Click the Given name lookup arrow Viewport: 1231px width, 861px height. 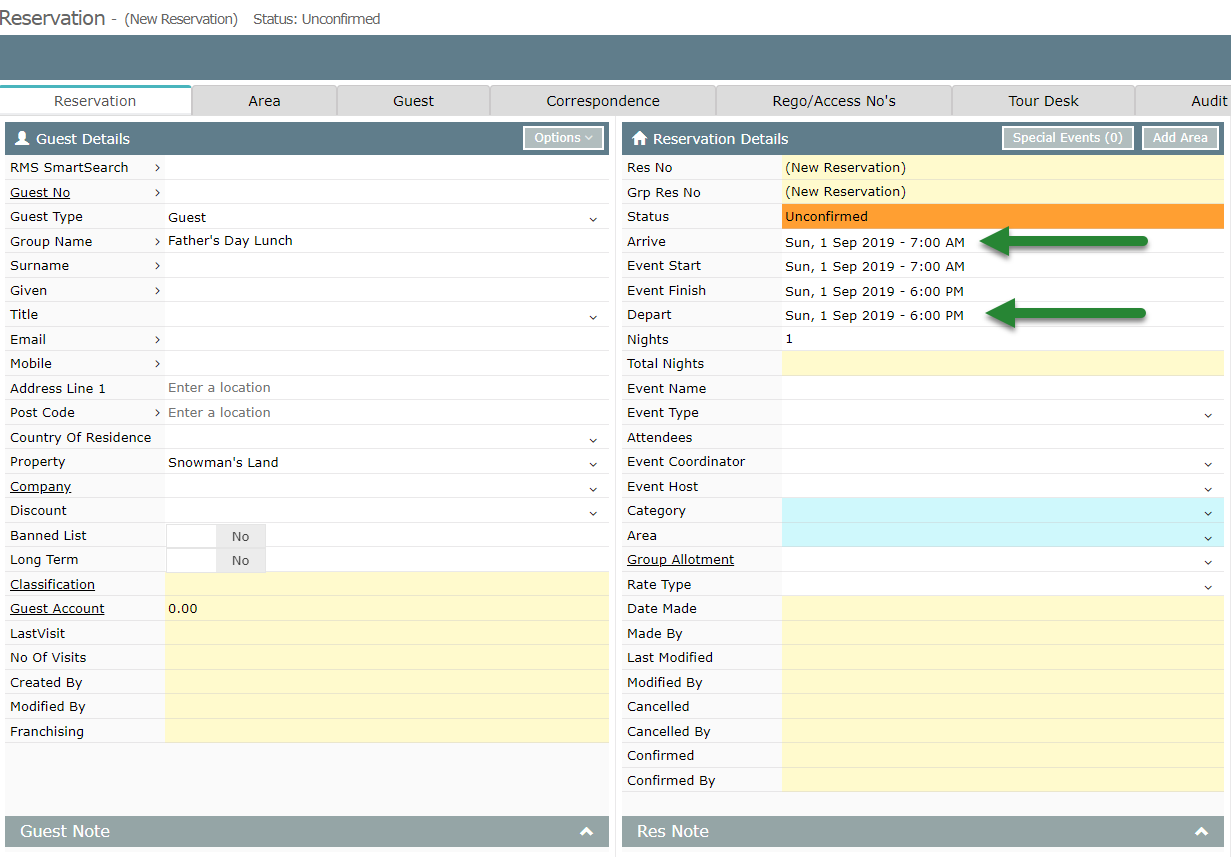pos(157,291)
